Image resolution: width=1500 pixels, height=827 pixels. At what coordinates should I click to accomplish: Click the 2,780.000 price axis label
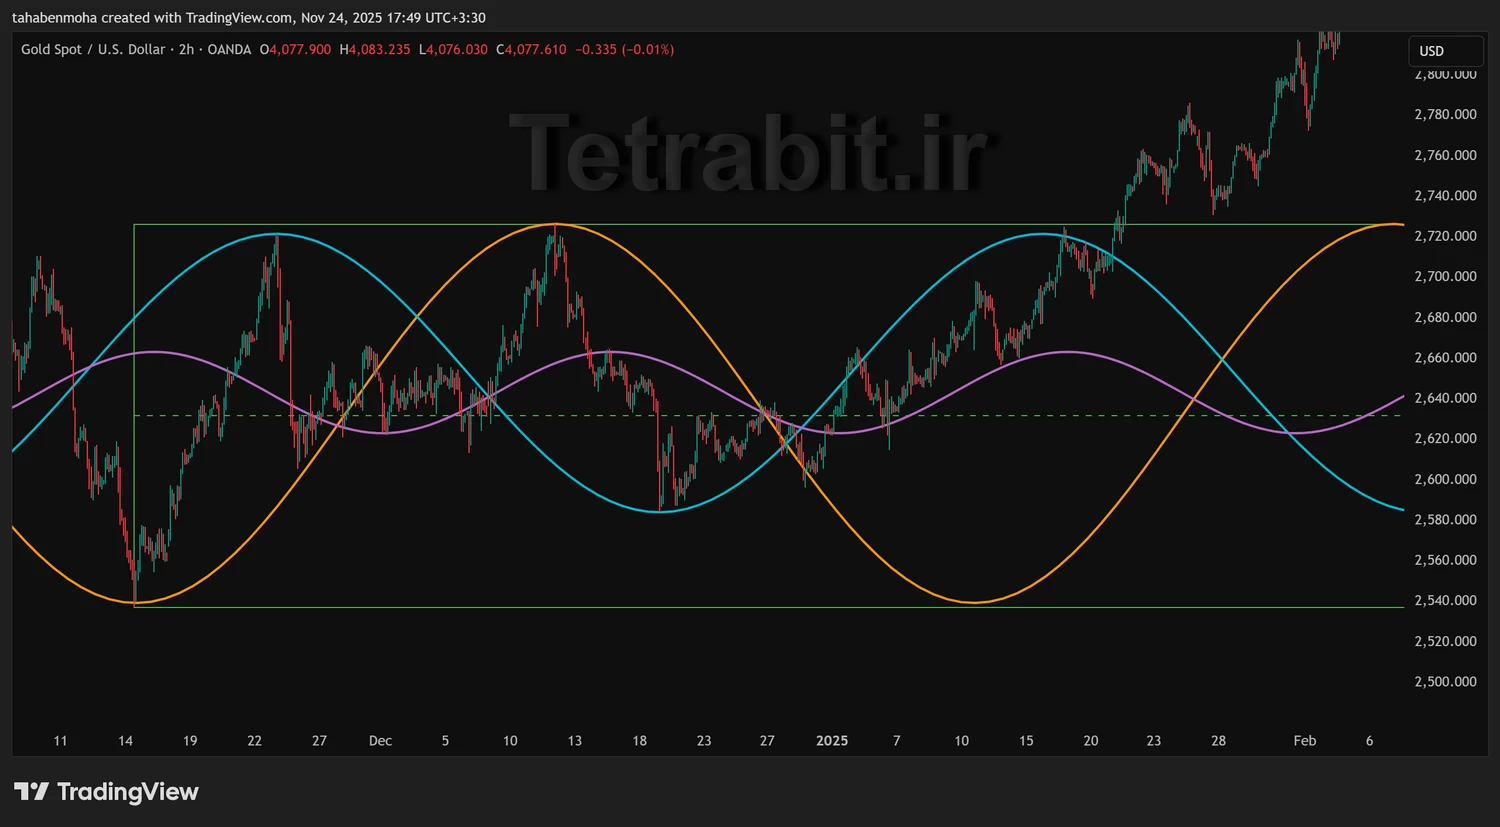pos(1445,114)
